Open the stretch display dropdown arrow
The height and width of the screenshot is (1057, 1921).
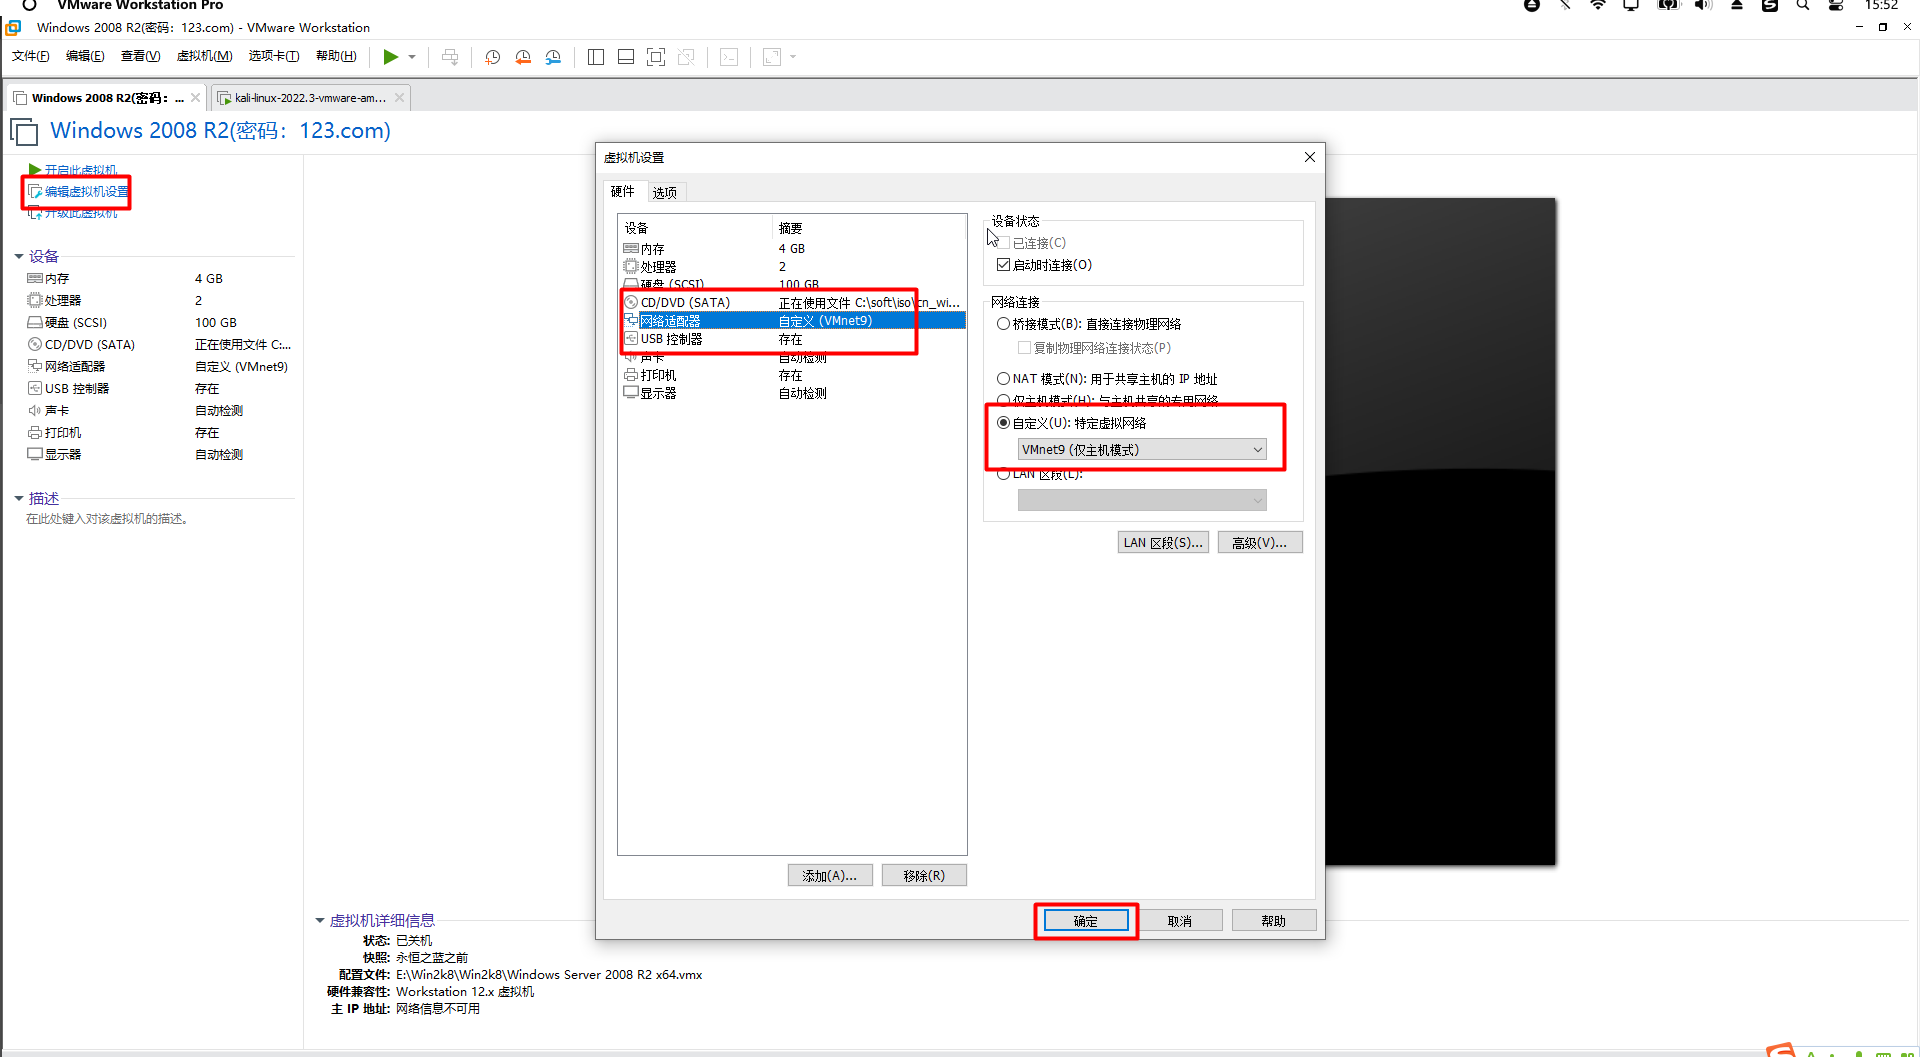coord(793,57)
